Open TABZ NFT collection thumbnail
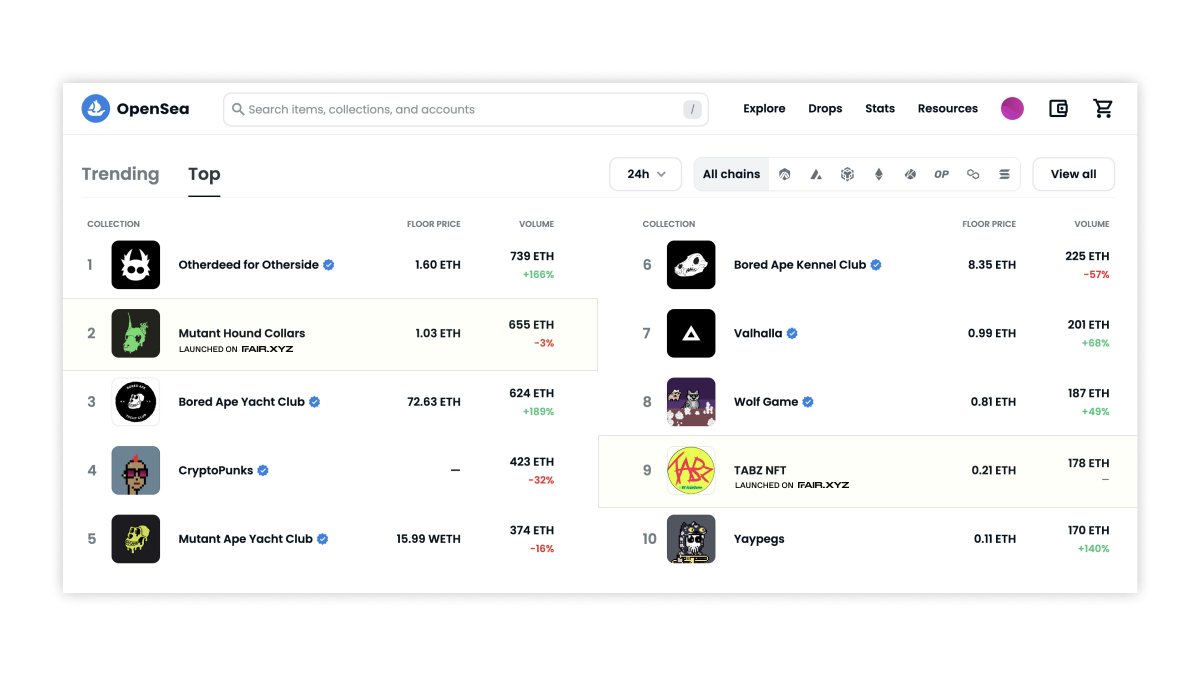 (691, 470)
